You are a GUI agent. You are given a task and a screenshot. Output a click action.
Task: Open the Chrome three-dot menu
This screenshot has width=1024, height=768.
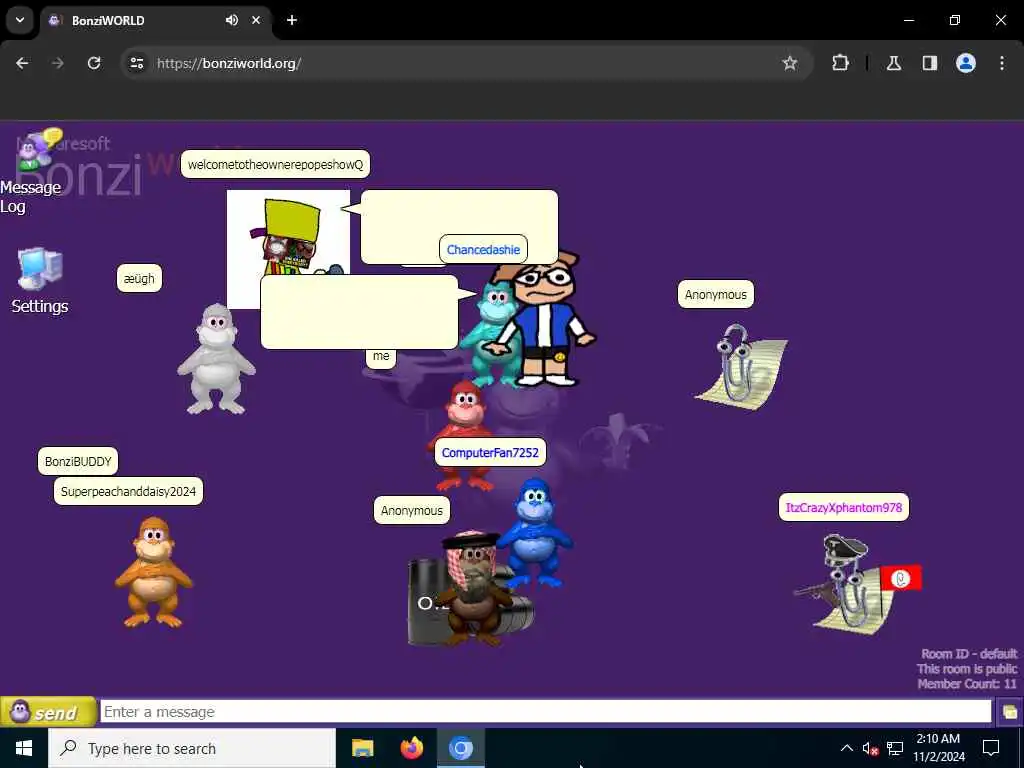(x=1002, y=63)
